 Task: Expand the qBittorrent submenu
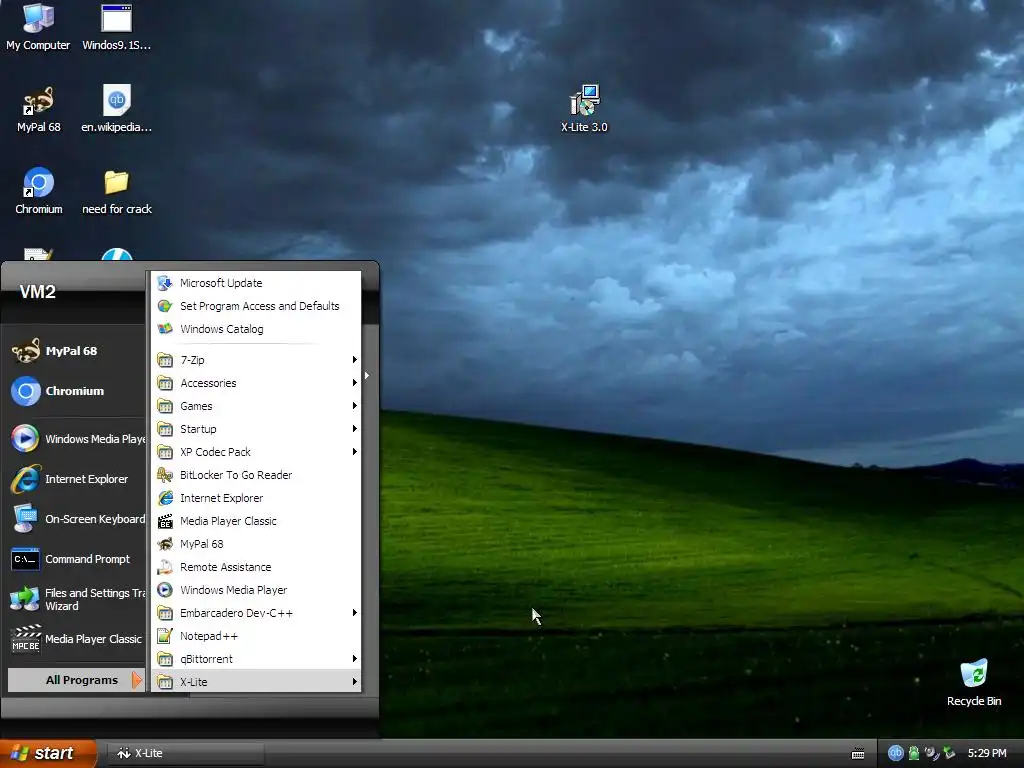(x=256, y=659)
